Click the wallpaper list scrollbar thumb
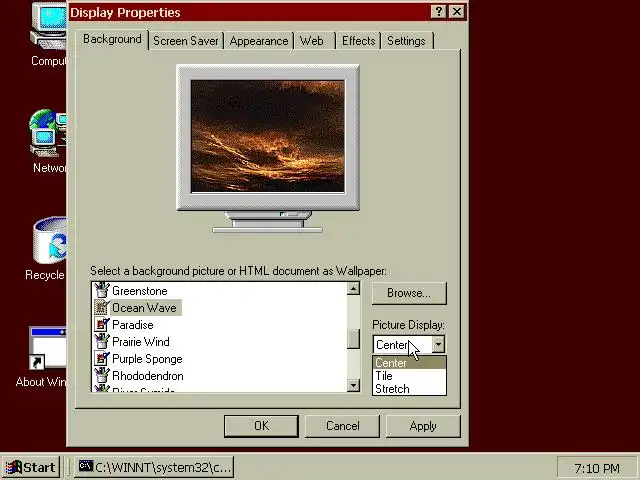The width and height of the screenshot is (640, 480). pyautogui.click(x=353, y=339)
